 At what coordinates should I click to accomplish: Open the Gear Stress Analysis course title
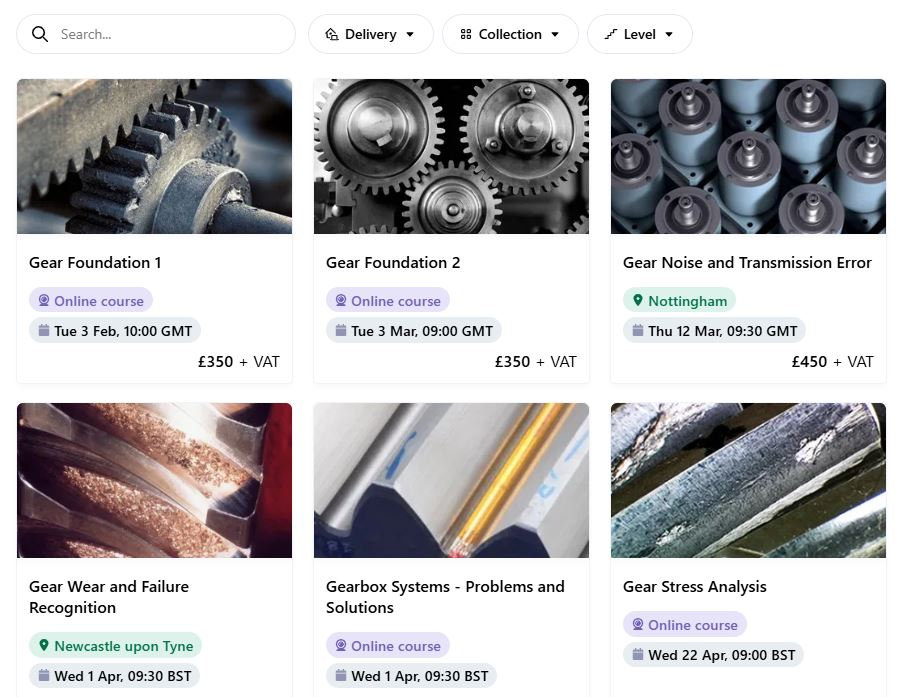pyautogui.click(x=695, y=587)
